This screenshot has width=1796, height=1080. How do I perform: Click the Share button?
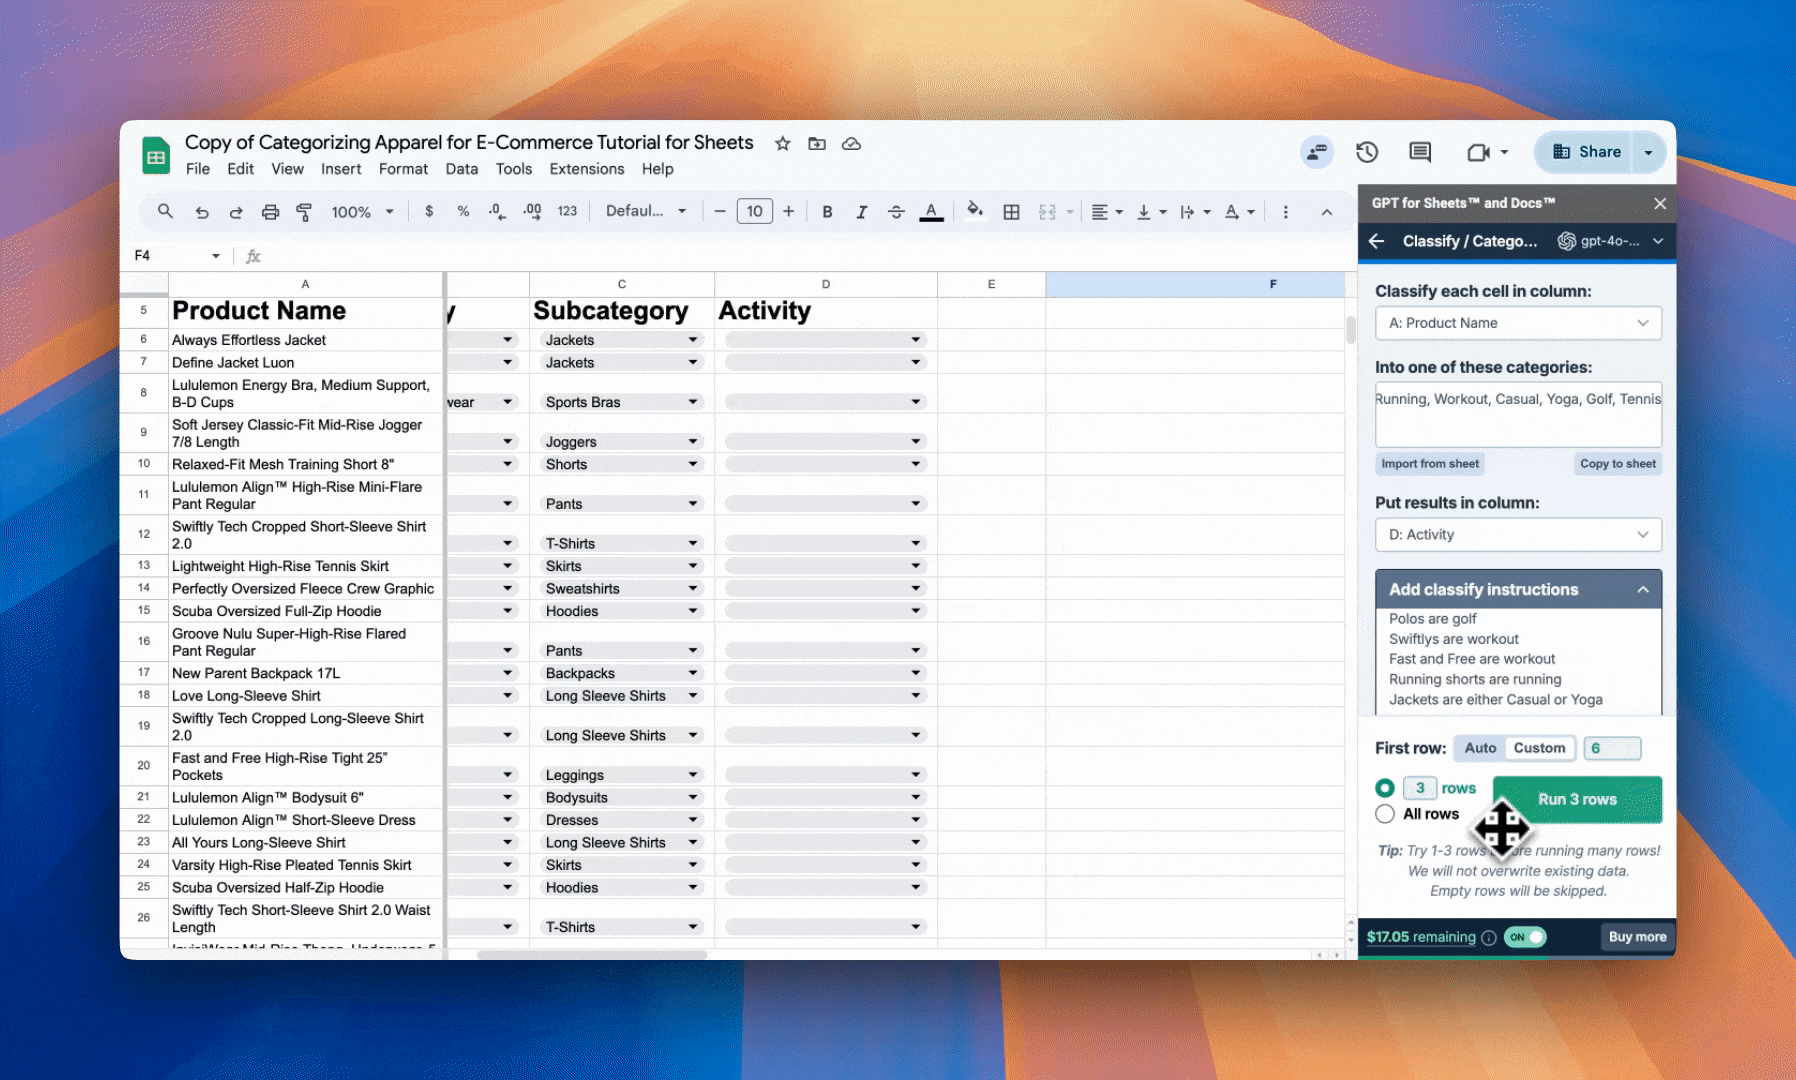pyautogui.click(x=1586, y=152)
